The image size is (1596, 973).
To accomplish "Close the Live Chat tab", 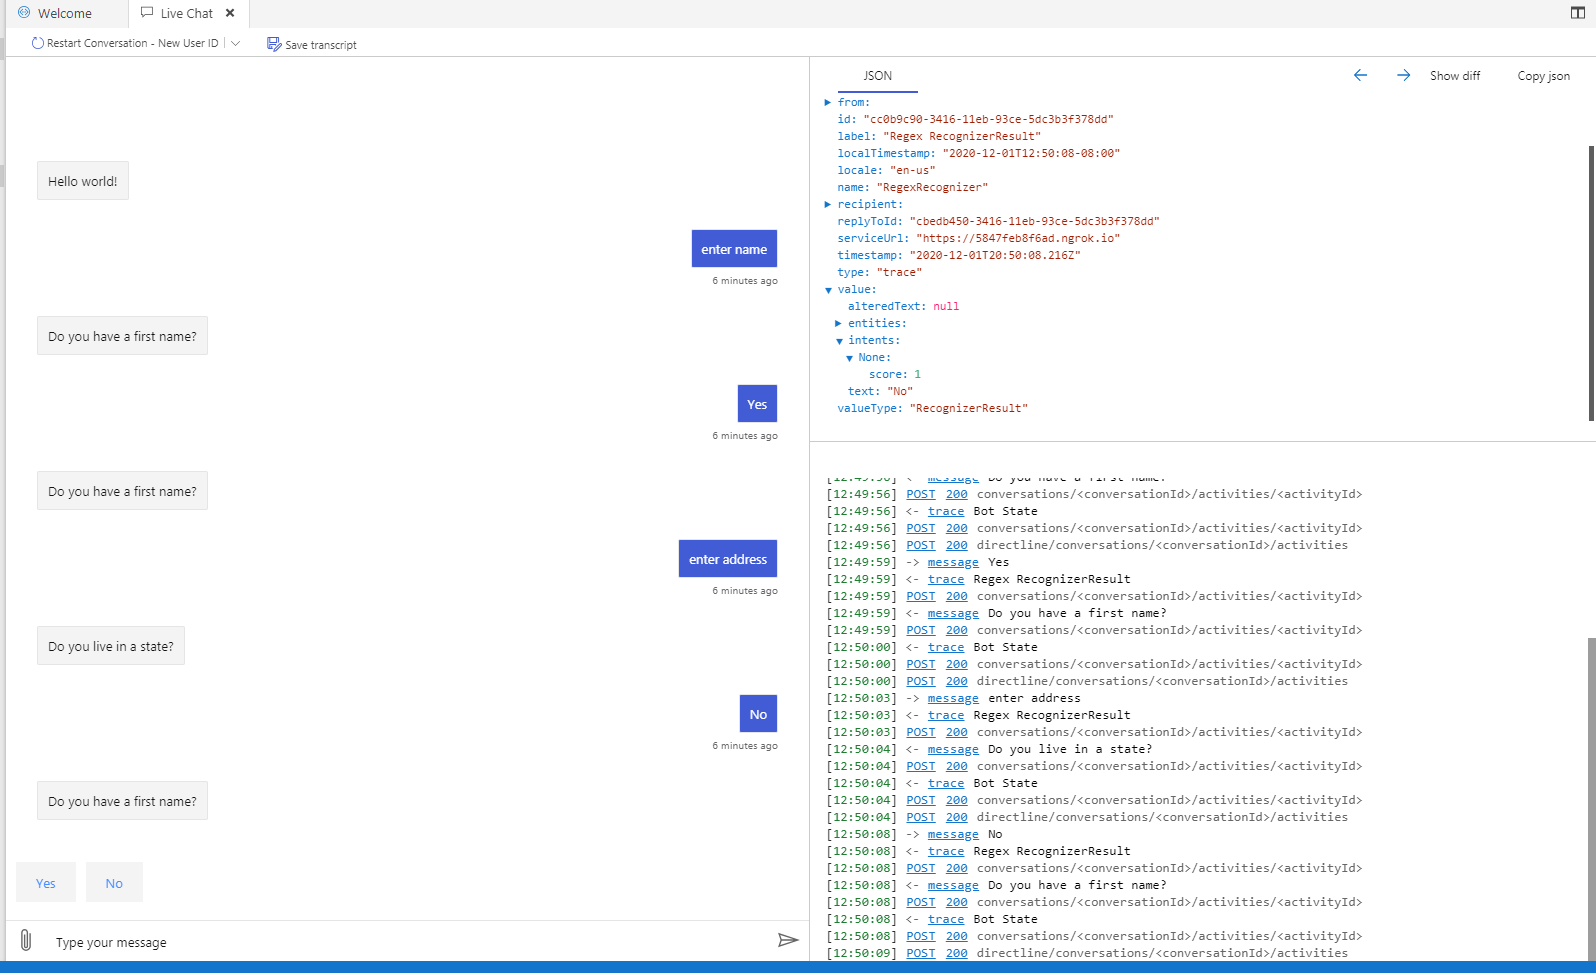I will pos(230,13).
